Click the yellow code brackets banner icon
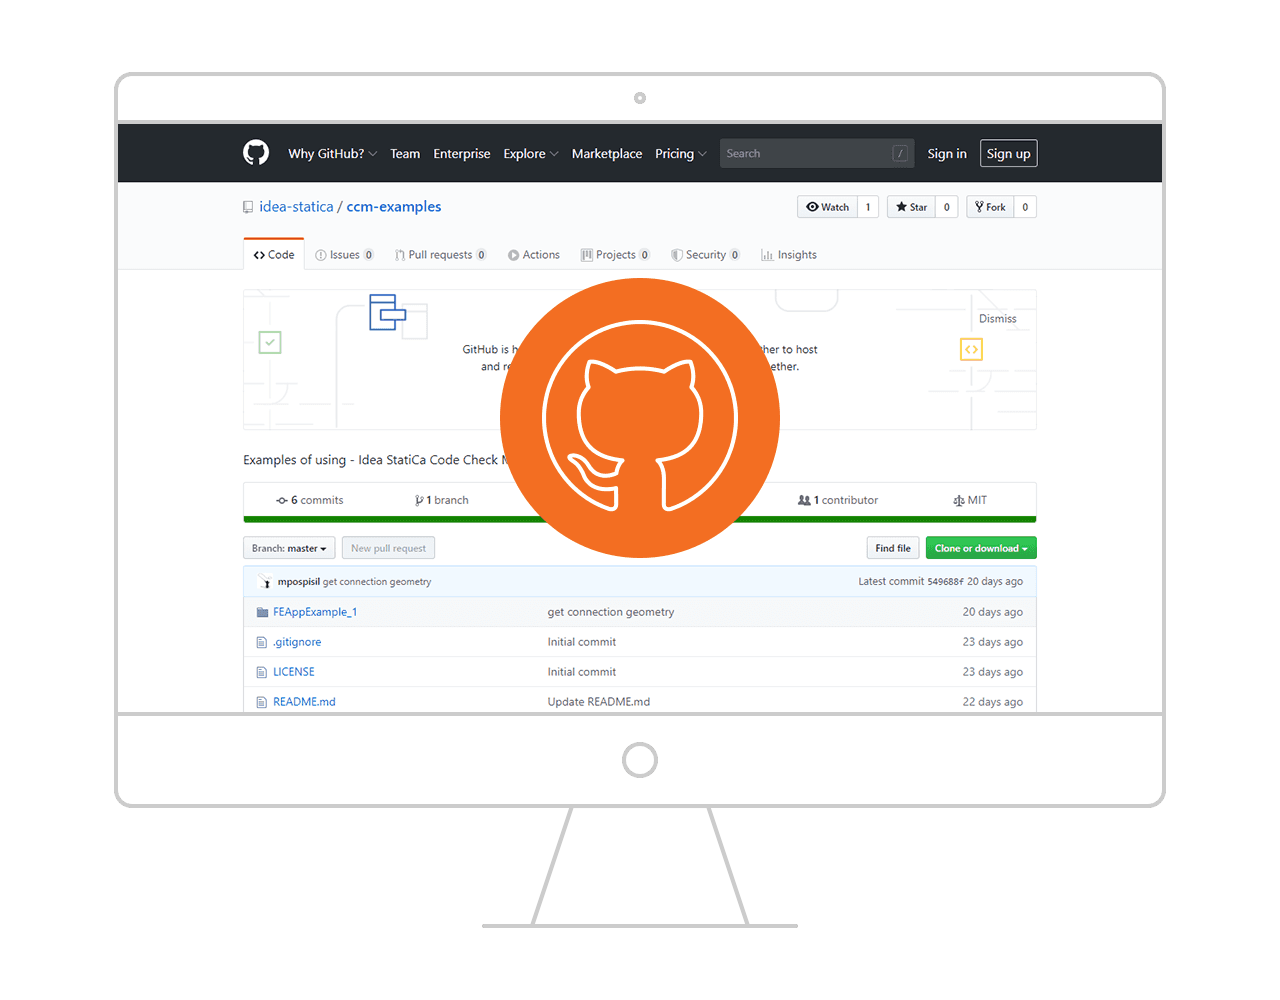 point(971,349)
